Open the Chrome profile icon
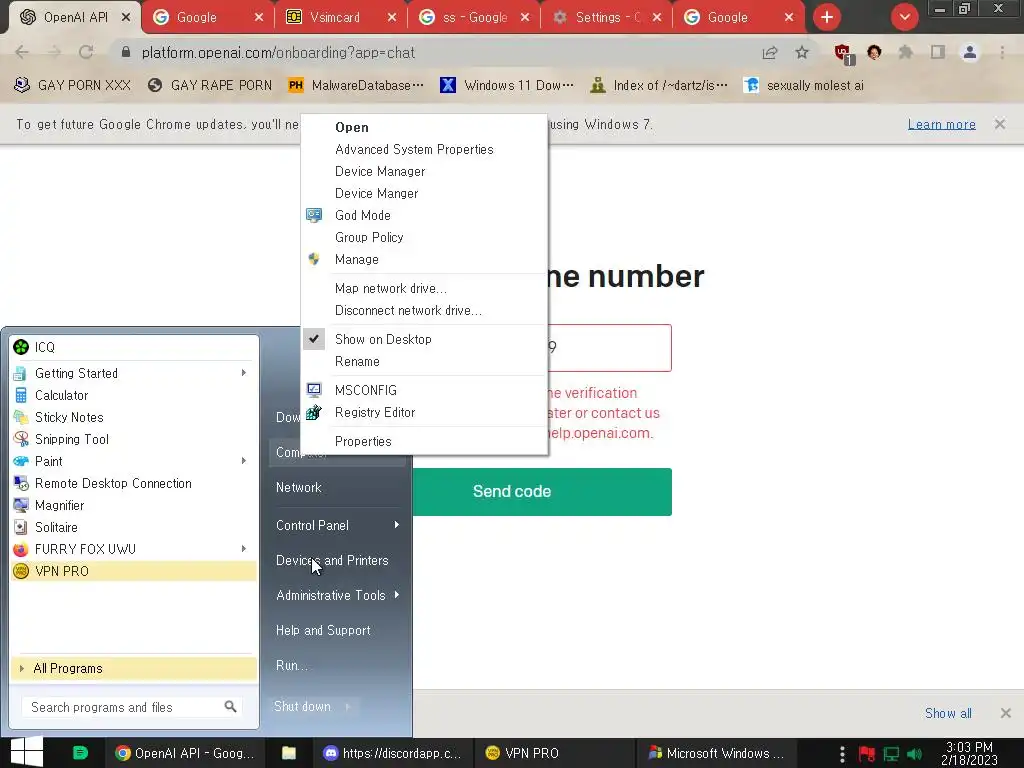 [970, 52]
